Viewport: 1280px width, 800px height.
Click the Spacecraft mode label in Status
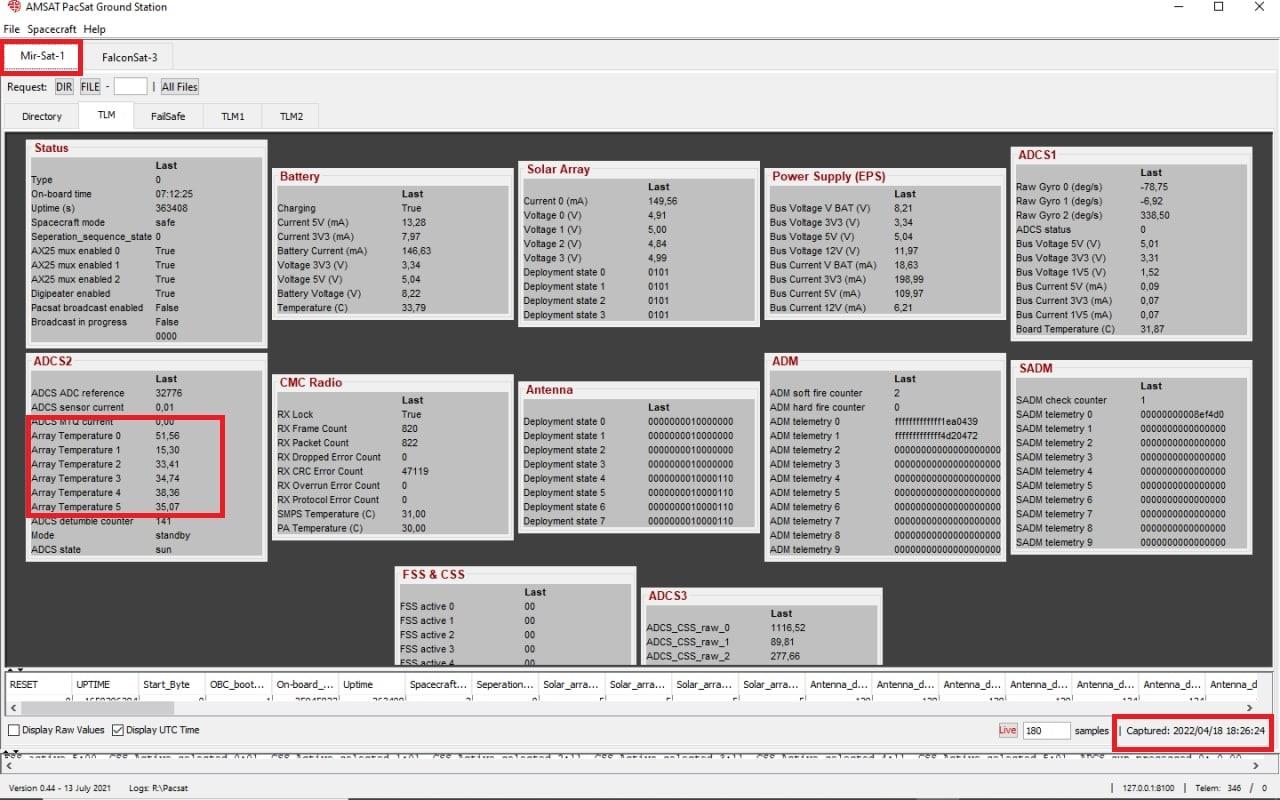68,222
